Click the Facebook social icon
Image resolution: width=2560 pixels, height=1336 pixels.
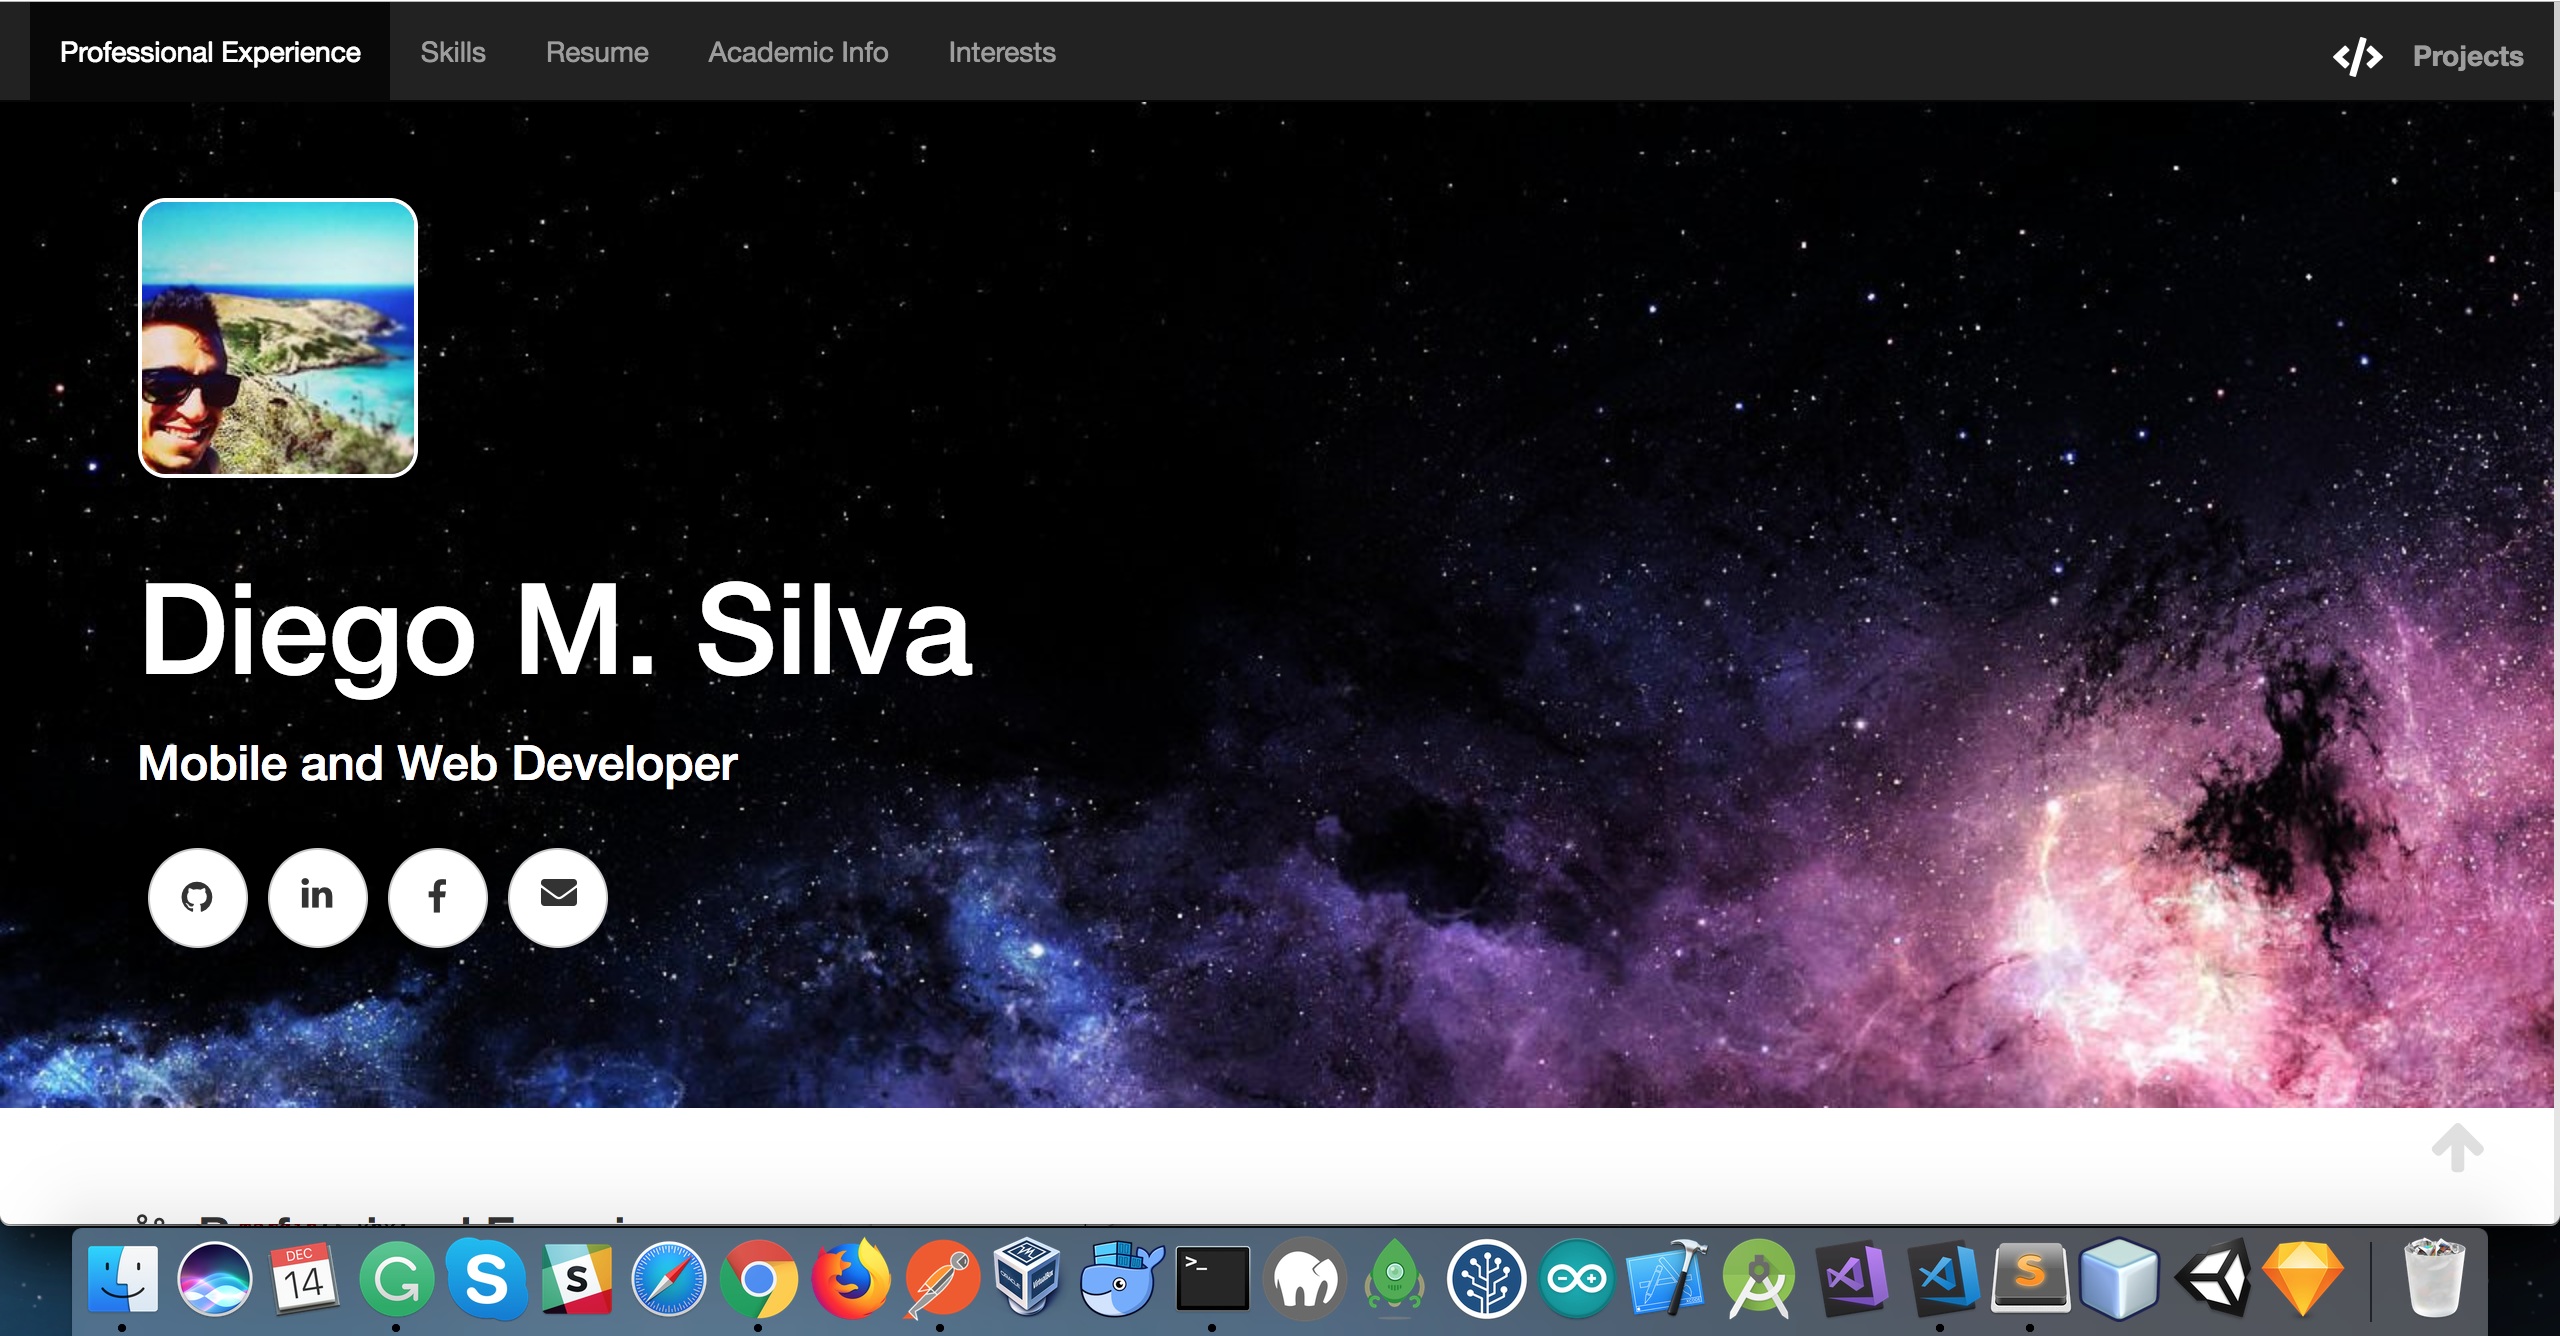(x=437, y=897)
